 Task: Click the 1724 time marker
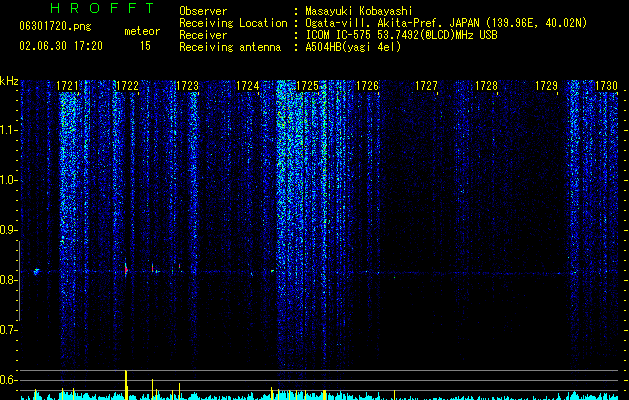click(x=248, y=86)
